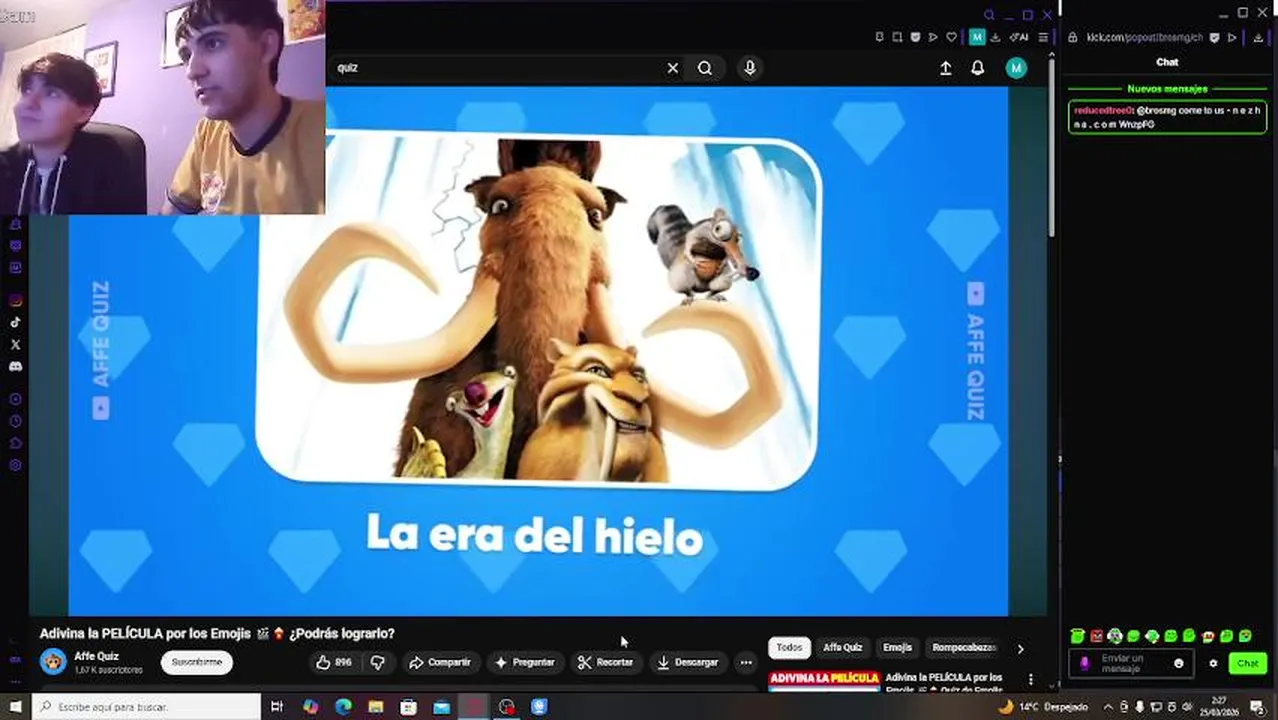This screenshot has width=1278, height=720.
Task: Click the Descargar download button
Action: 687,662
